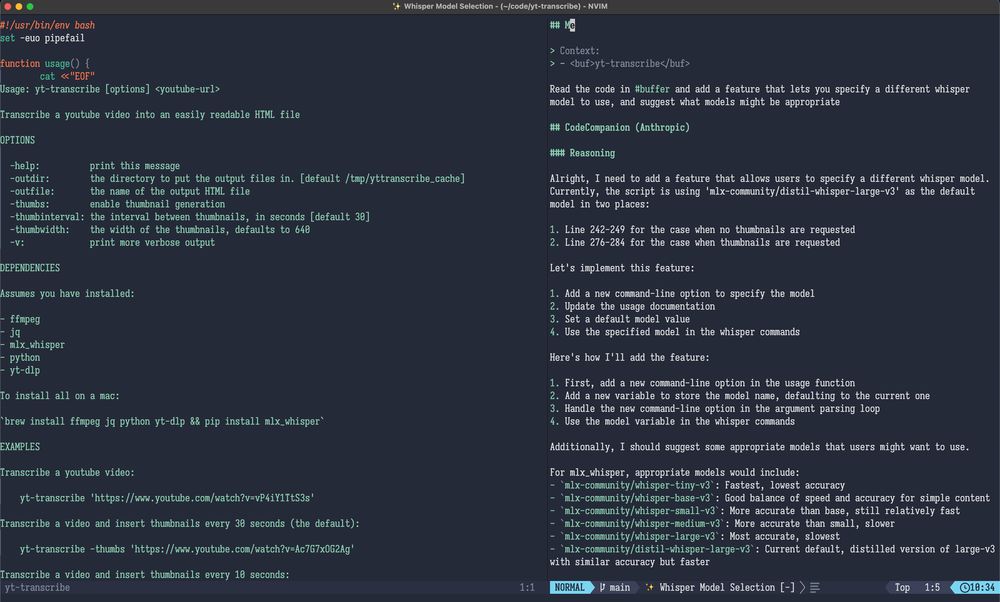Click the 'cat <<"EOF"' line
Image resolution: width=1000 pixels, height=602 pixels.
[x=67, y=77]
